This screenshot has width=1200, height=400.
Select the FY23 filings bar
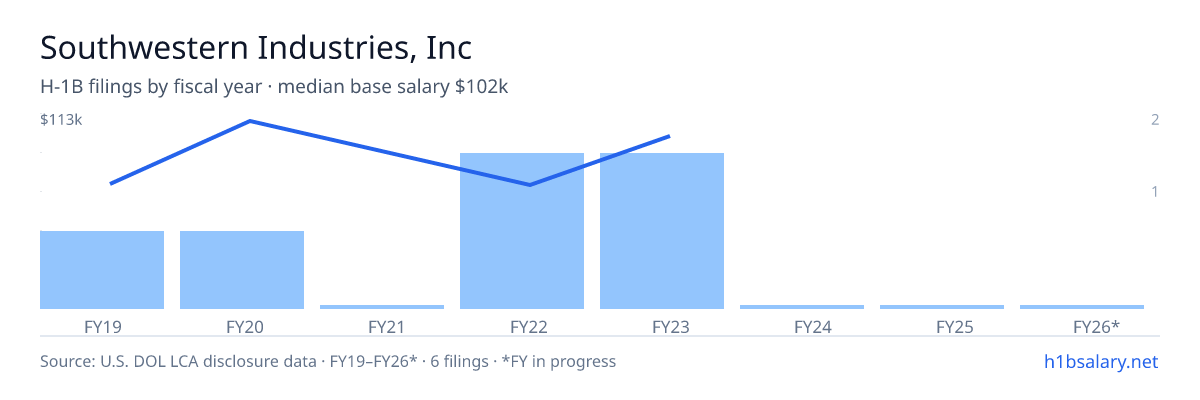tap(662, 231)
